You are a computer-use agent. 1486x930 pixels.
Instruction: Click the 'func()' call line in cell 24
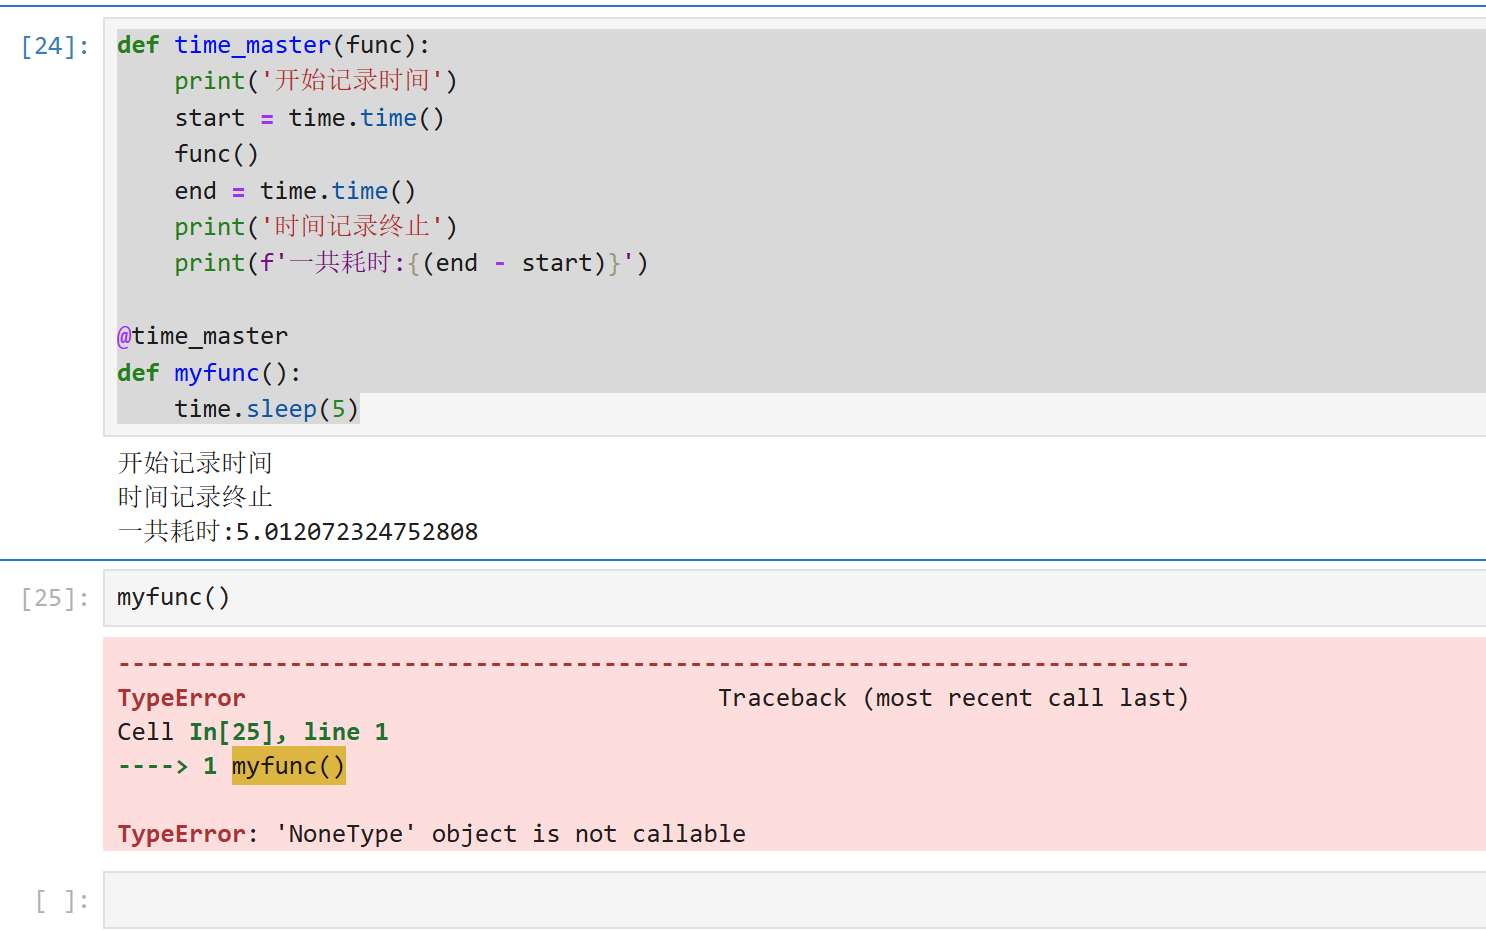[216, 154]
